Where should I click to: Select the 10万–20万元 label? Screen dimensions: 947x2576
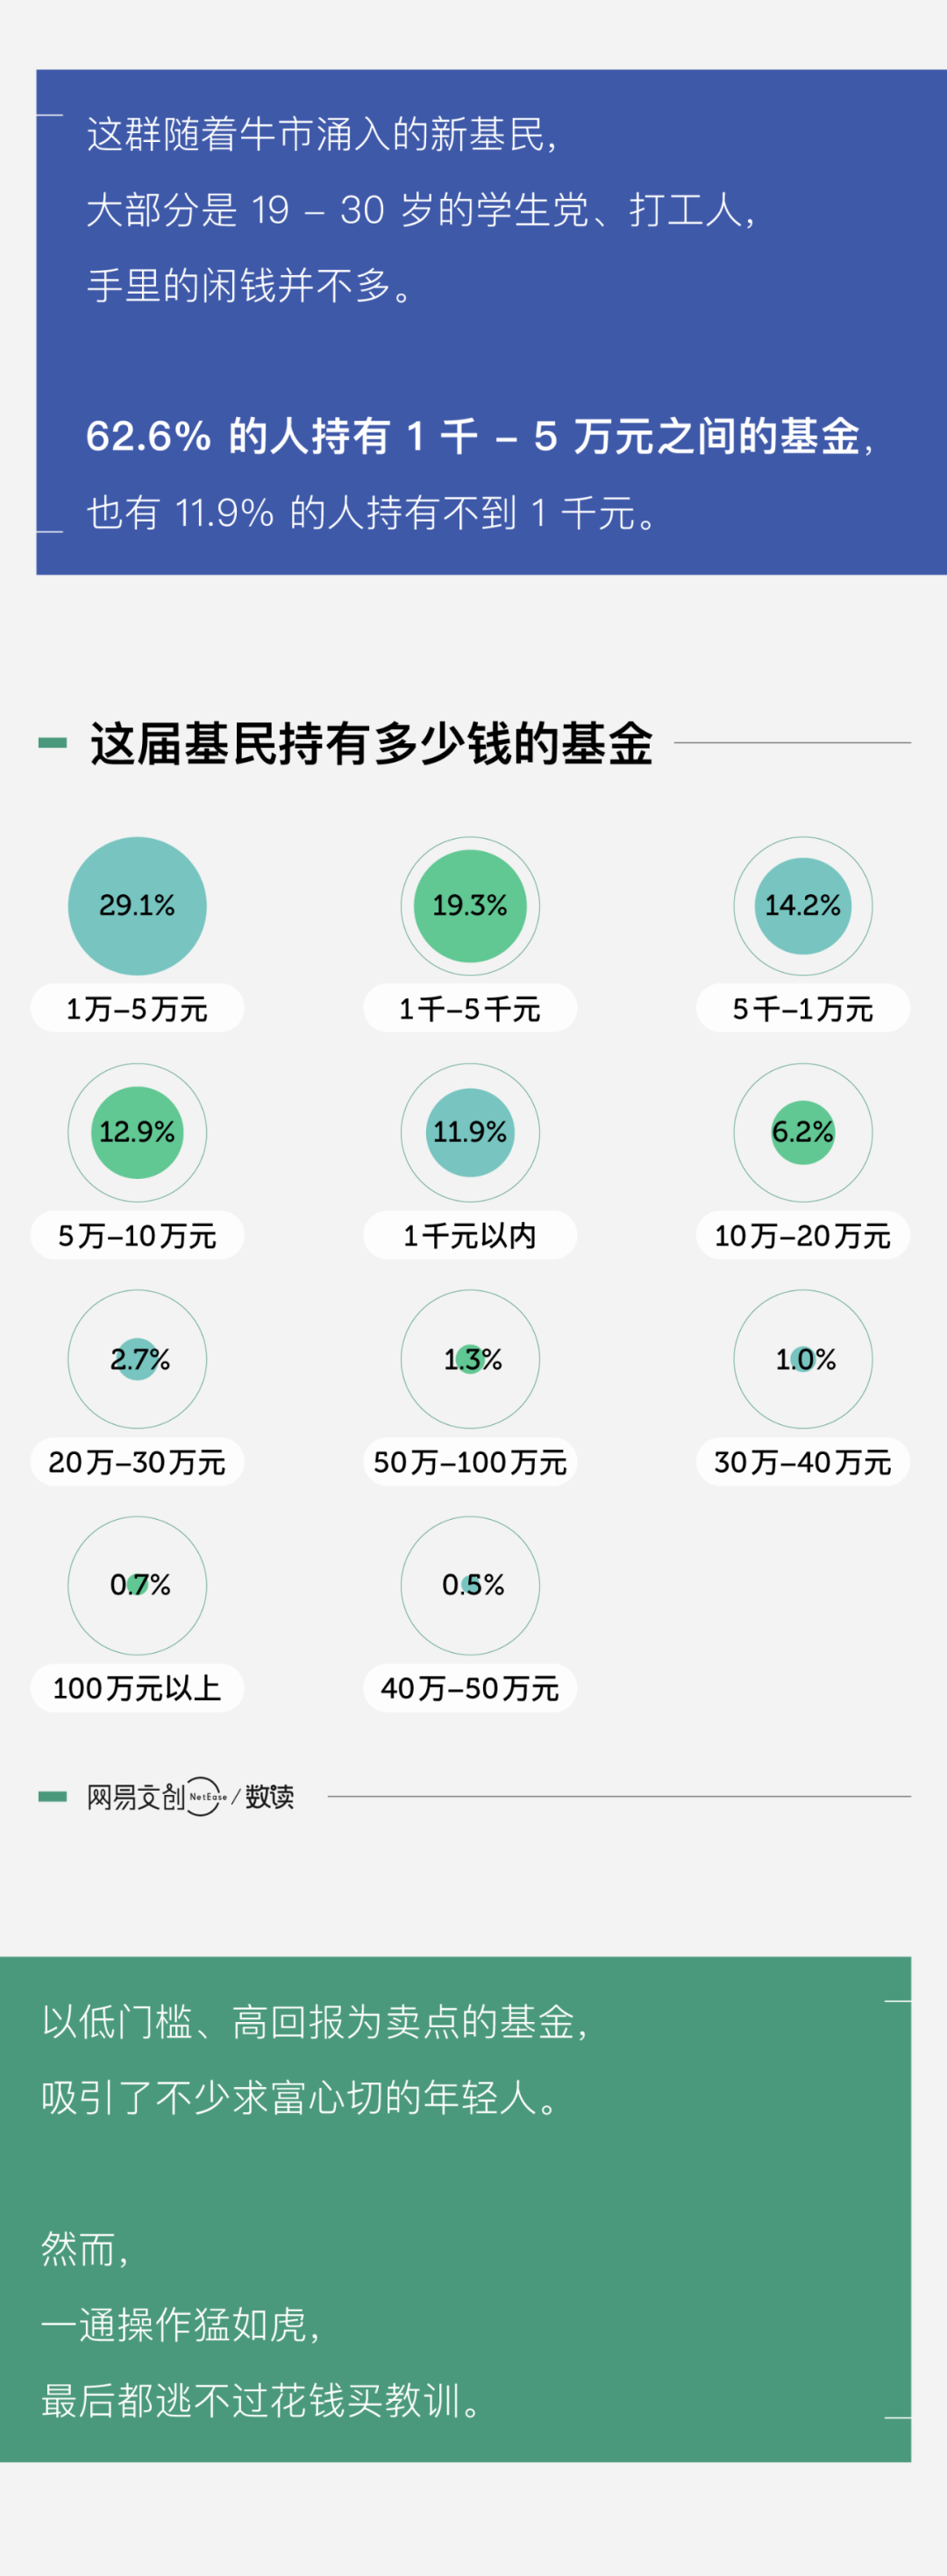(803, 1236)
